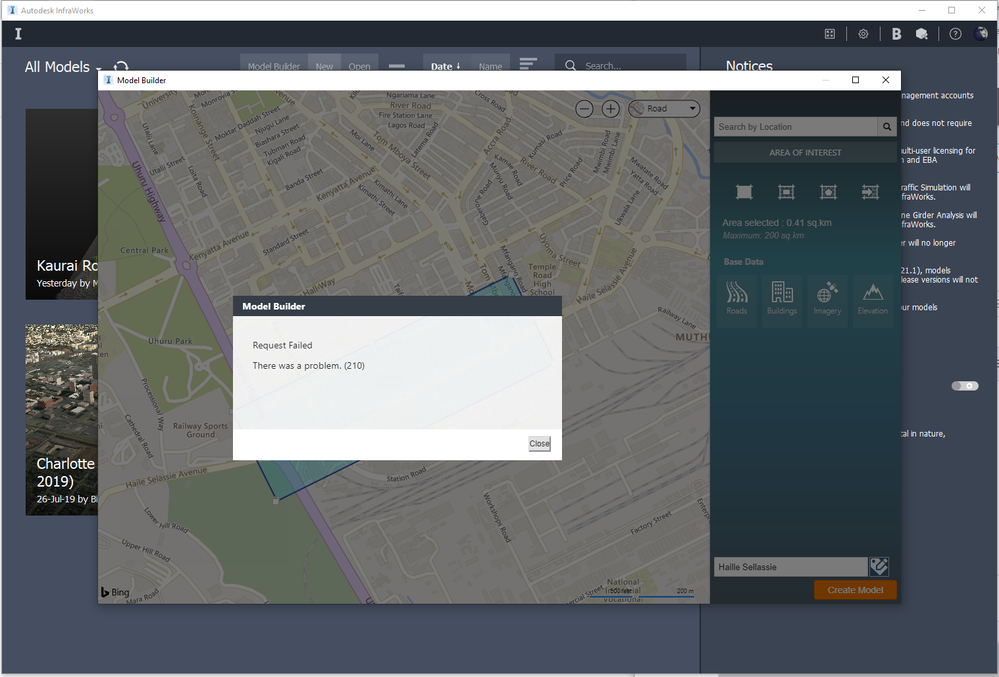This screenshot has width=999, height=677.
Task: Refresh the models list
Action: (x=121, y=66)
